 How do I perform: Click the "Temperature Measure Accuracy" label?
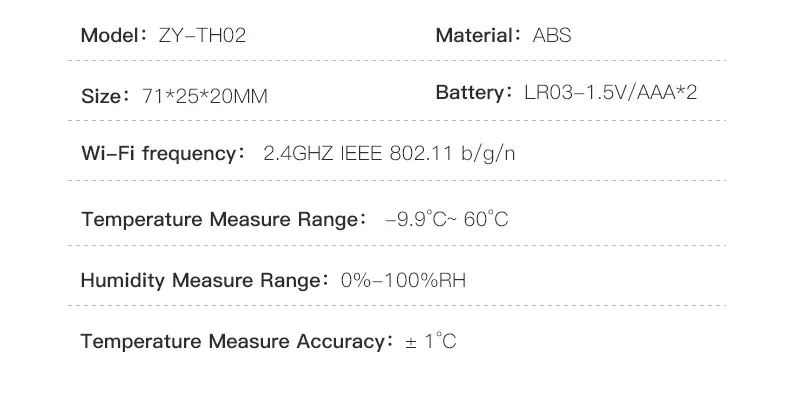point(233,341)
